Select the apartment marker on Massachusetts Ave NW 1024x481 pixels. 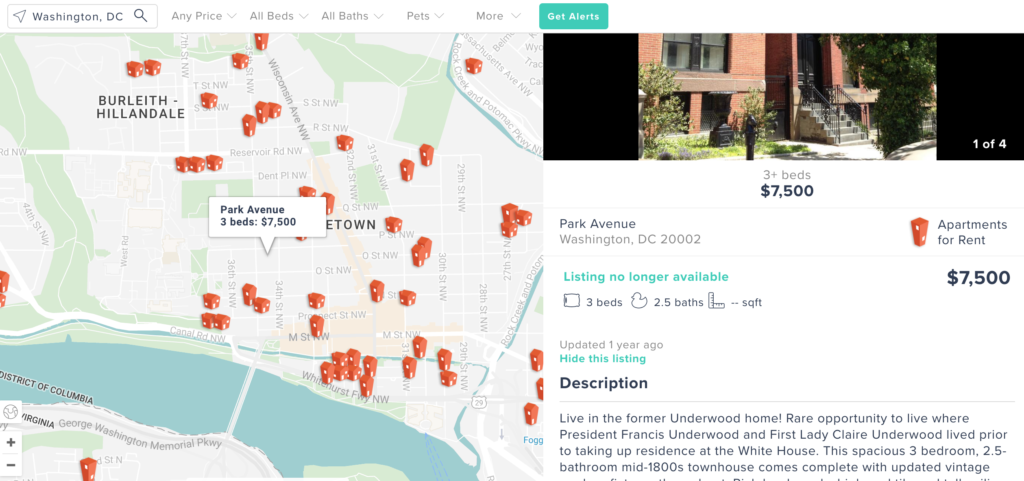point(473,66)
